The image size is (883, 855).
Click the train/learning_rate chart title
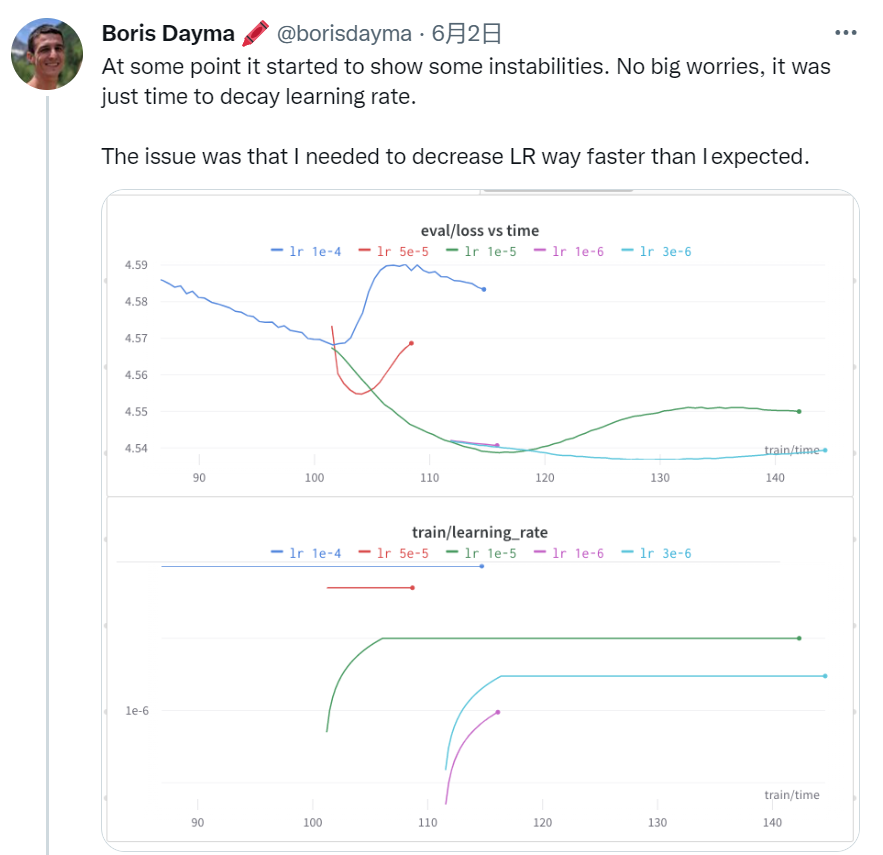(480, 533)
